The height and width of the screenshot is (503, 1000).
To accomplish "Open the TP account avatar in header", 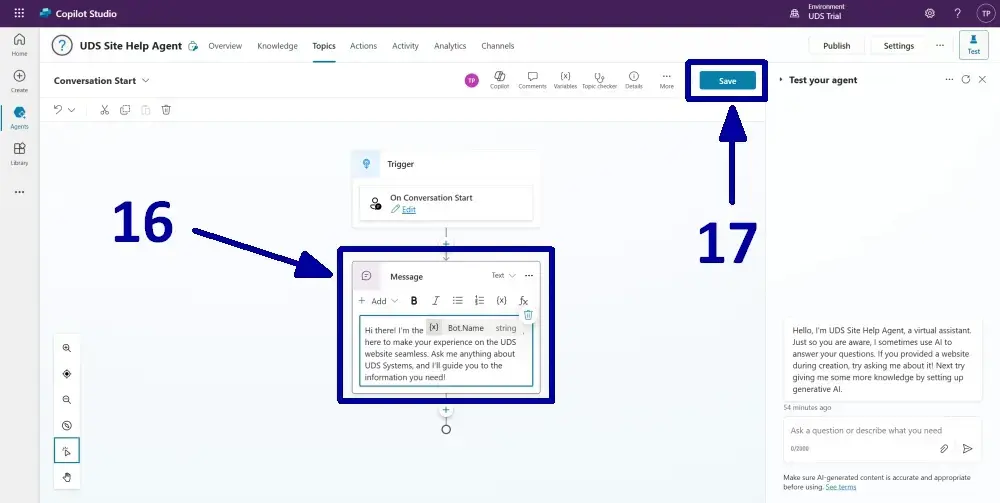I will [985, 13].
